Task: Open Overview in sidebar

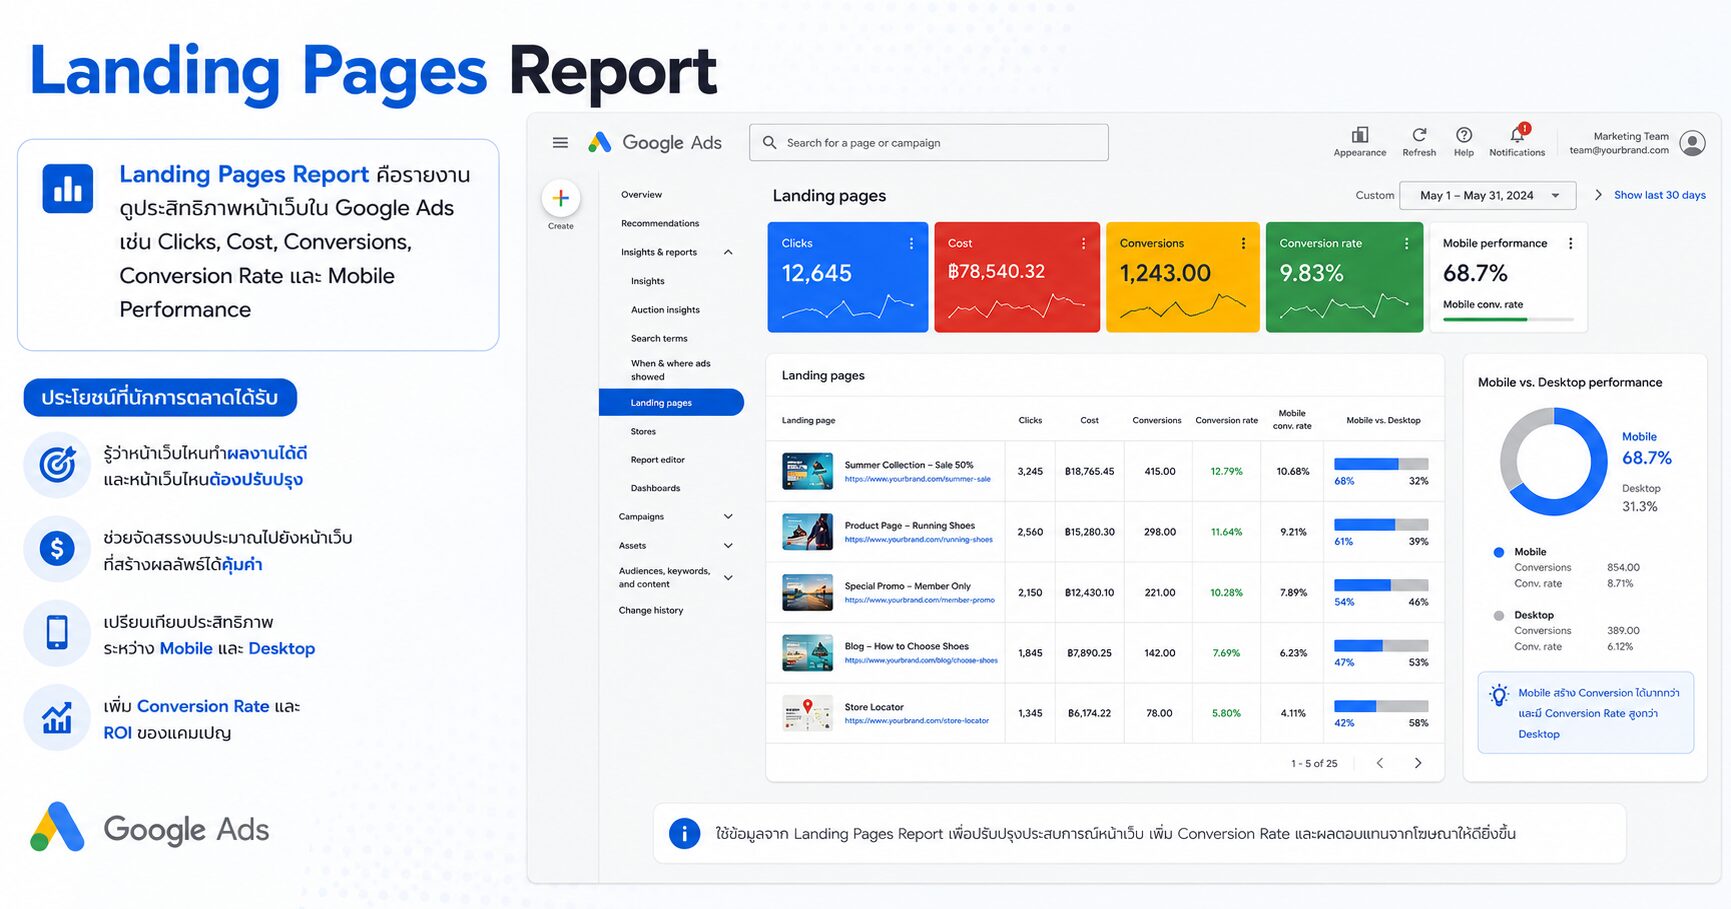Action: pos(641,195)
